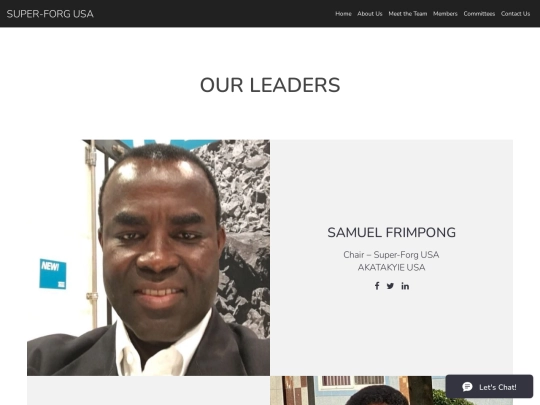Click the chat bubble icon
540x405 pixels.
coord(467,387)
